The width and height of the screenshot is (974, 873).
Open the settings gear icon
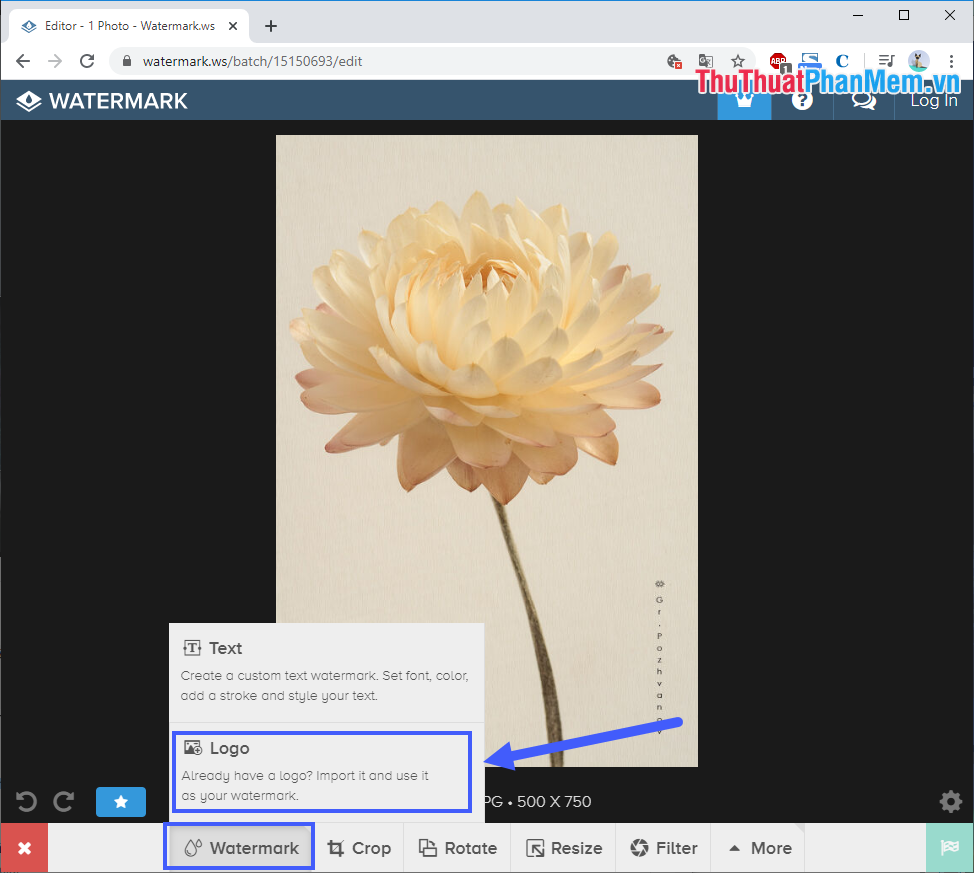click(950, 801)
